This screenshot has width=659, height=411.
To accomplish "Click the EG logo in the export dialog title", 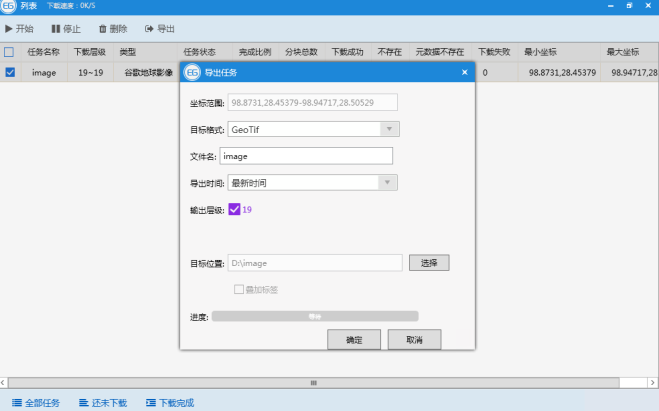I will pyautogui.click(x=191, y=72).
